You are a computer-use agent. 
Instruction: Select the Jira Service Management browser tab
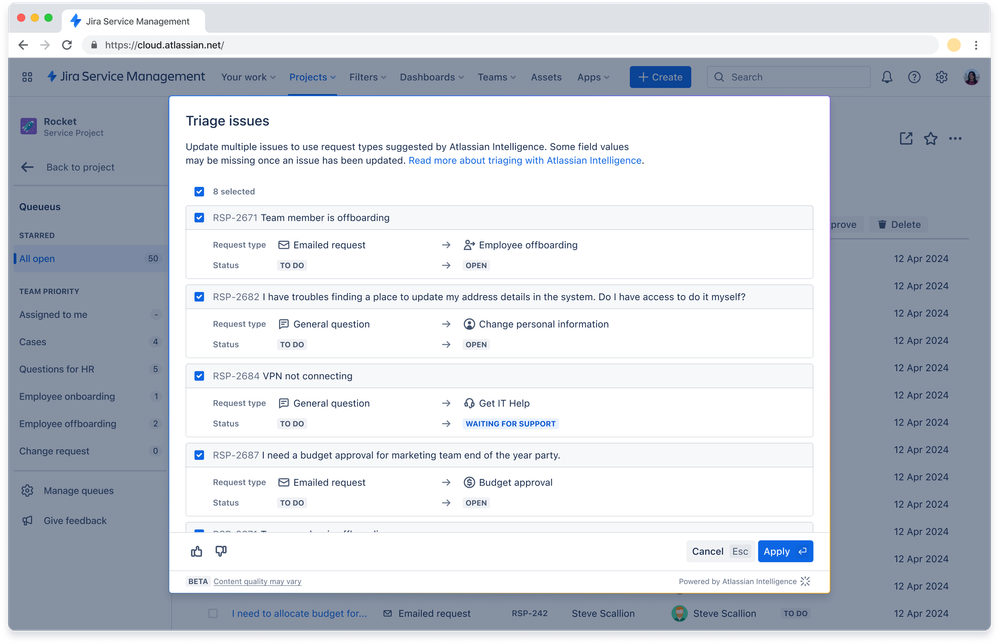pyautogui.click(x=134, y=21)
